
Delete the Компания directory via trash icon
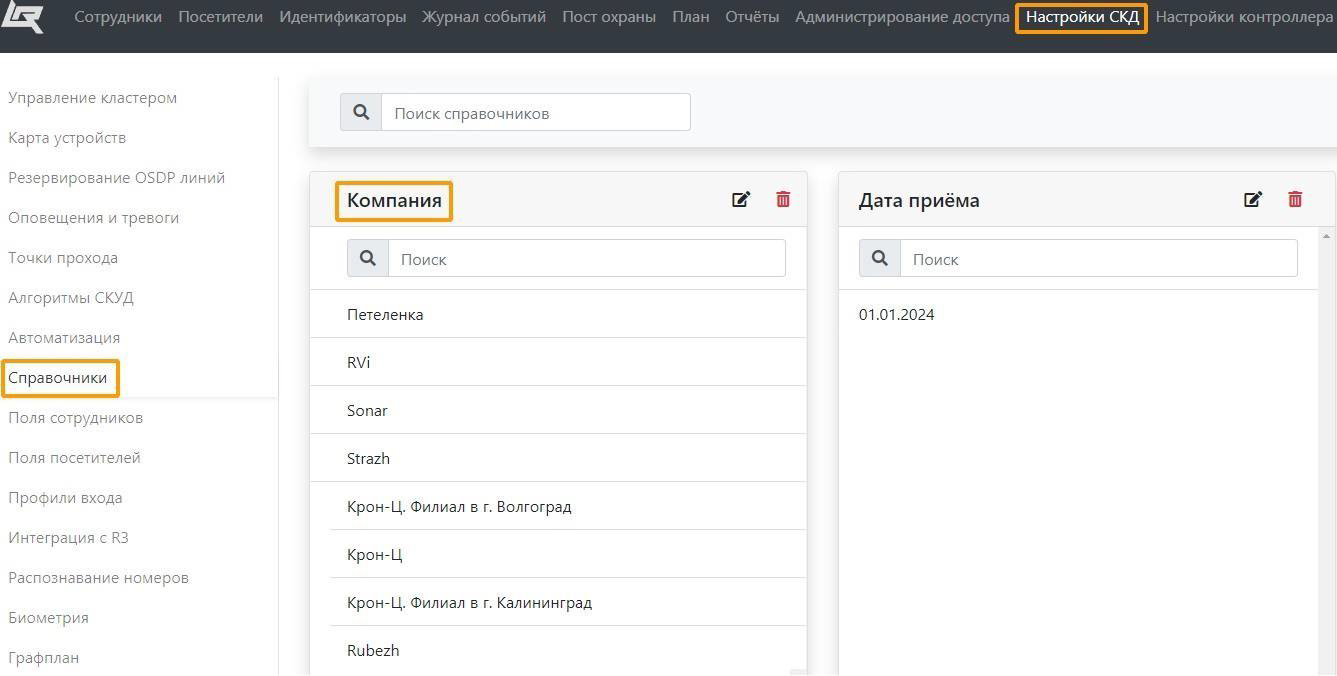point(783,200)
